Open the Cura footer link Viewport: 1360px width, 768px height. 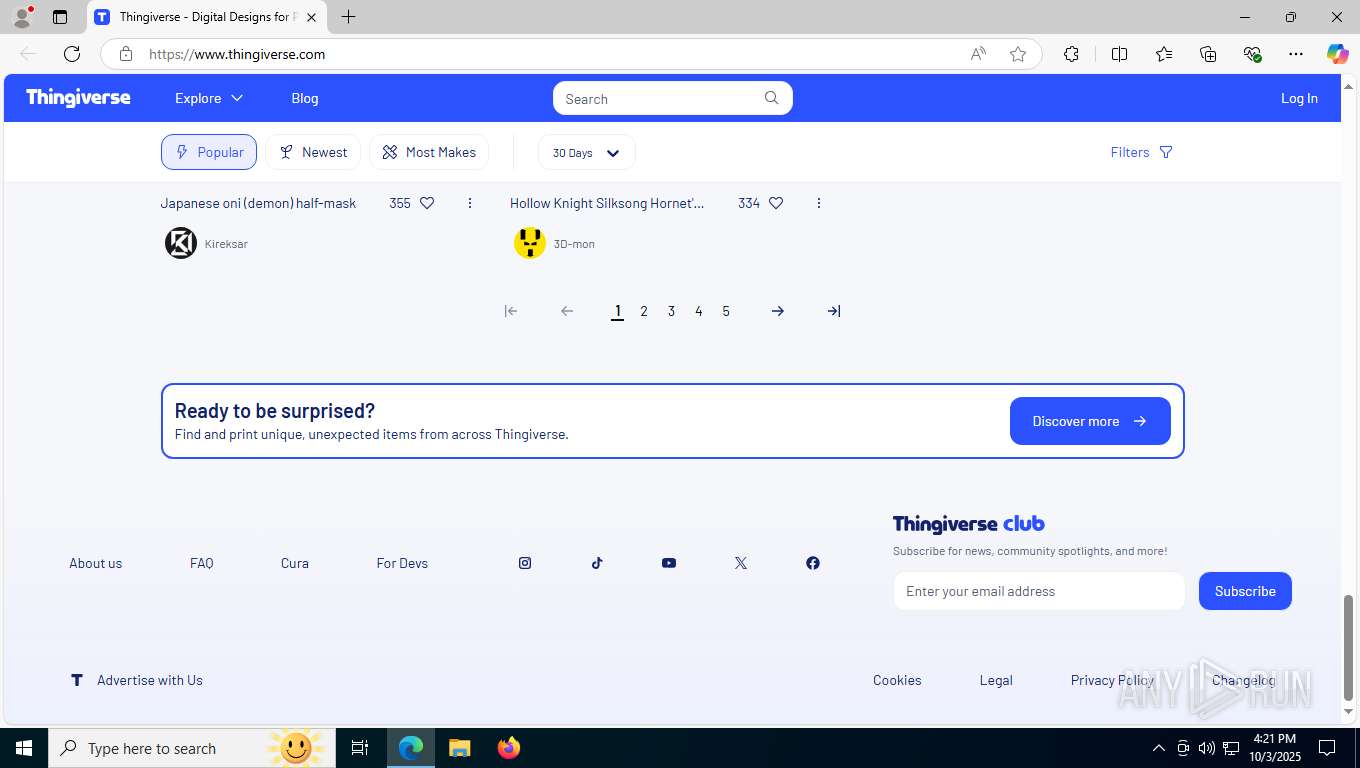tap(295, 563)
